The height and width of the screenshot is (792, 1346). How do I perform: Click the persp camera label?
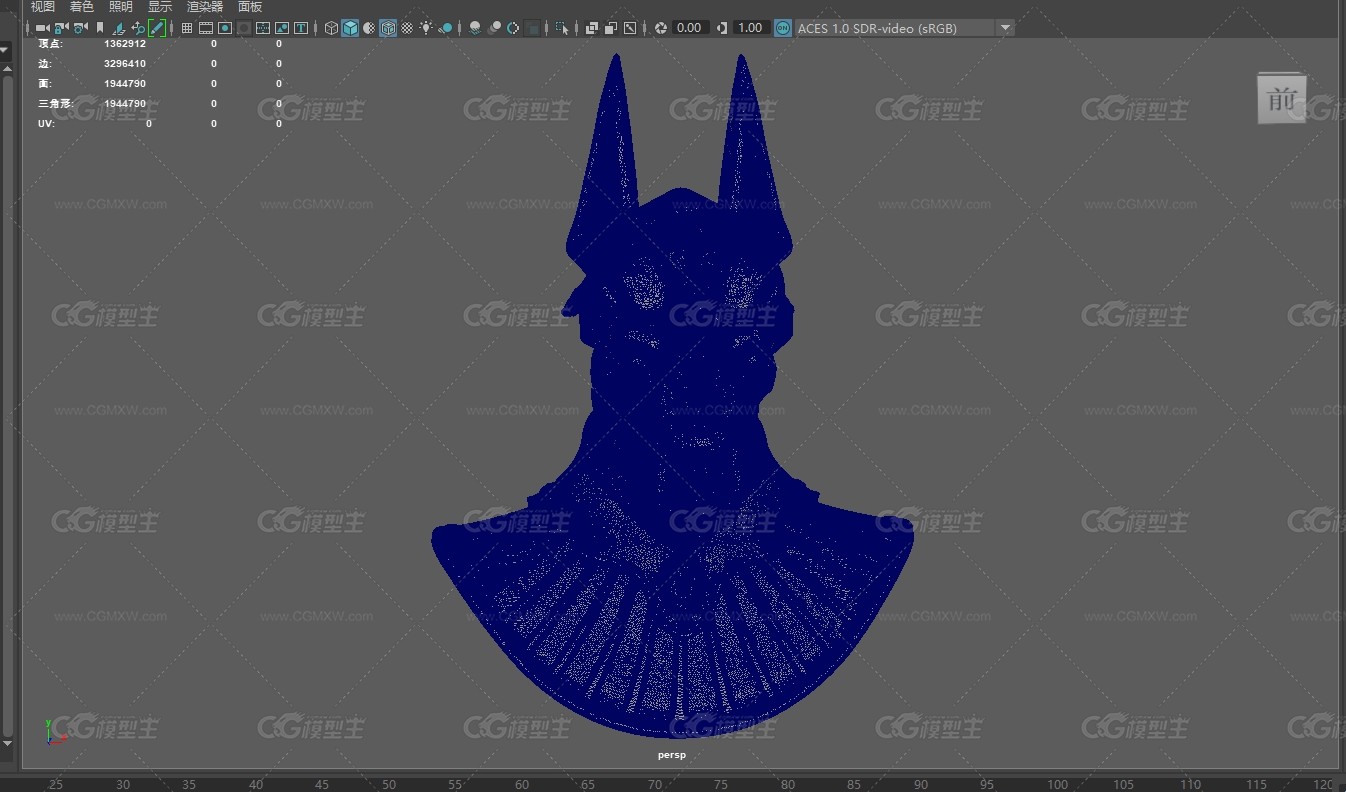672,756
